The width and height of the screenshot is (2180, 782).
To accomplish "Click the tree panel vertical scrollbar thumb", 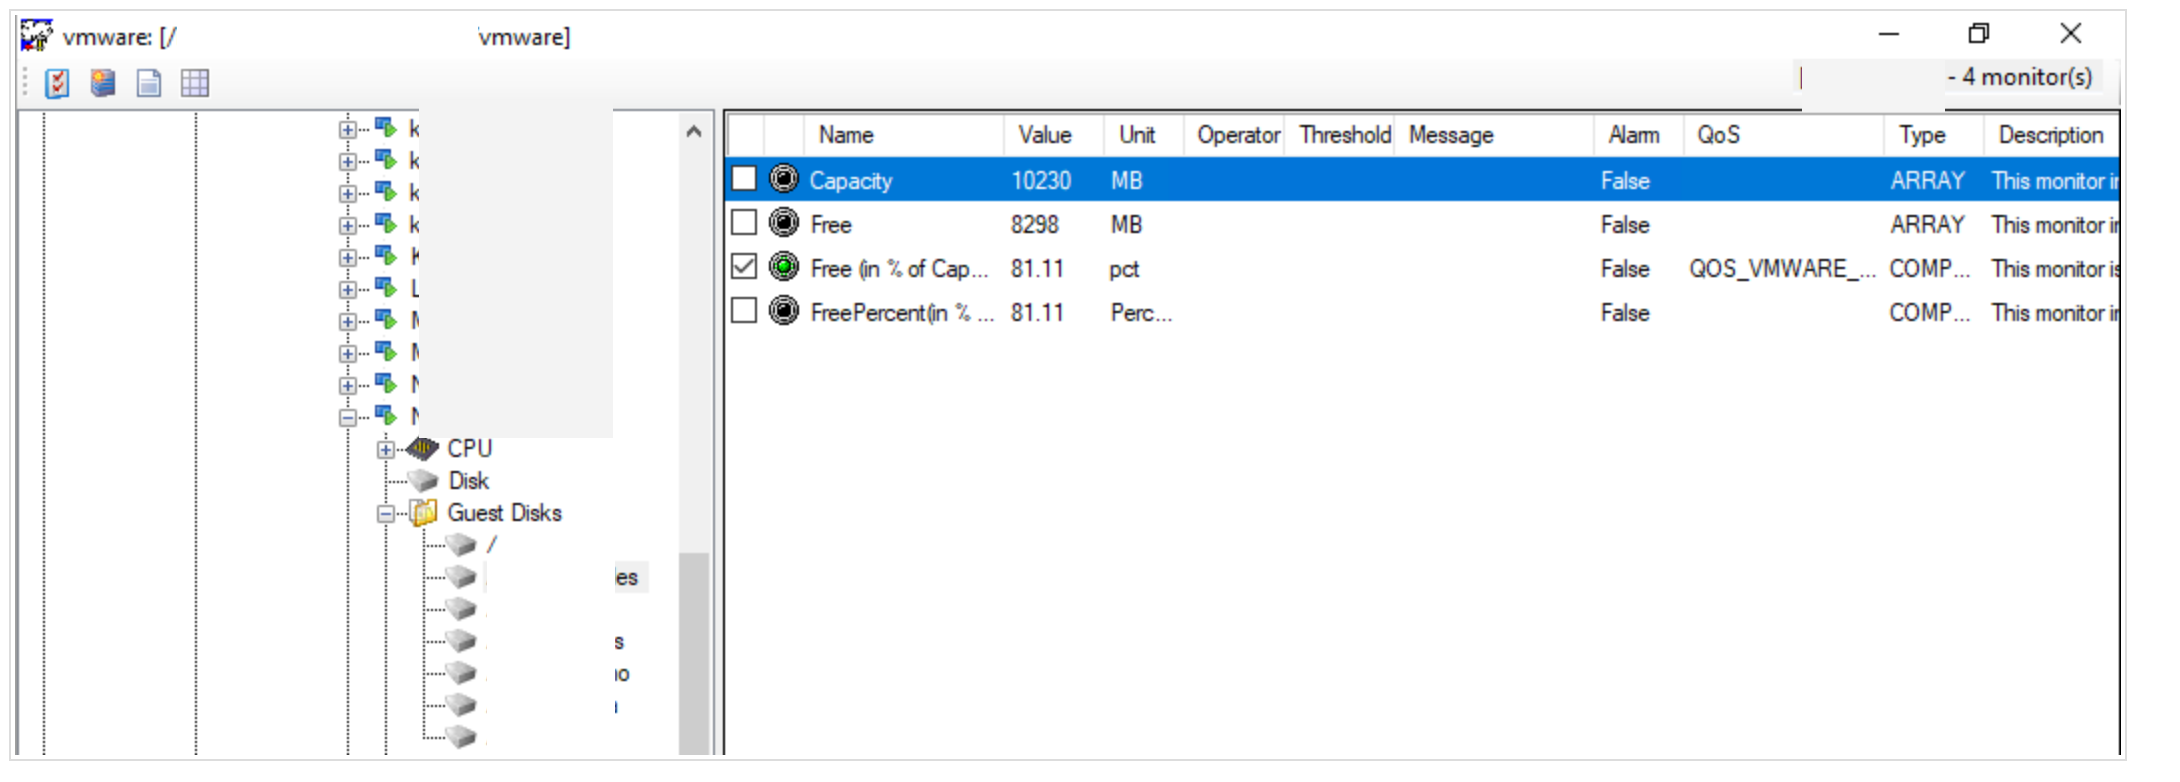I will click(694, 652).
